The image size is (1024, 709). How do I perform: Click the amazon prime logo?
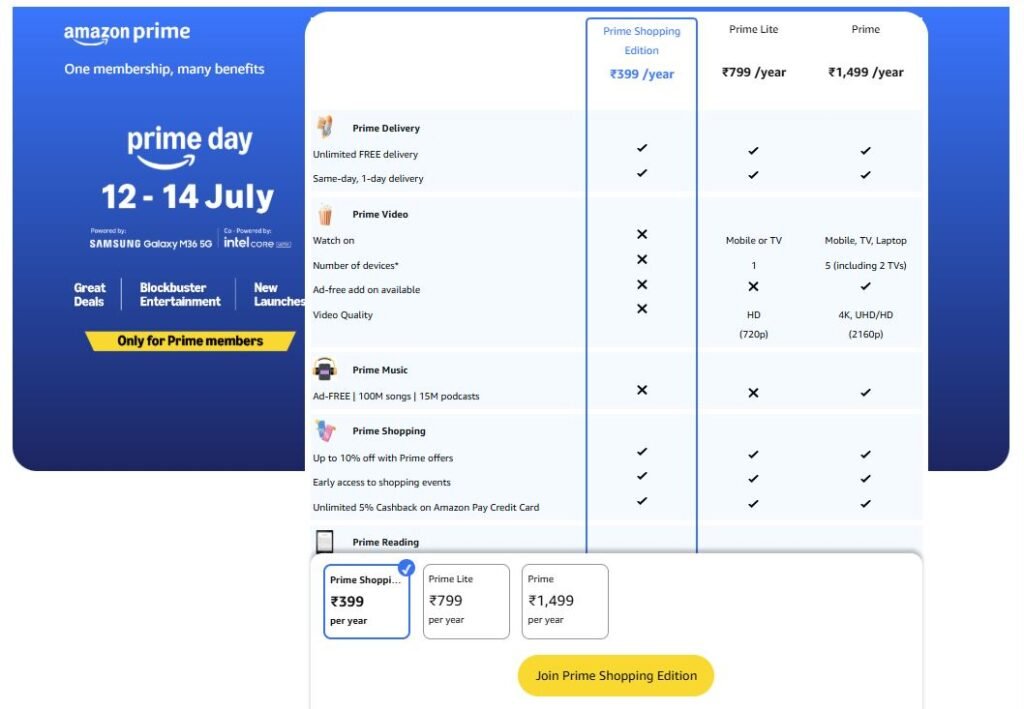coord(127,34)
